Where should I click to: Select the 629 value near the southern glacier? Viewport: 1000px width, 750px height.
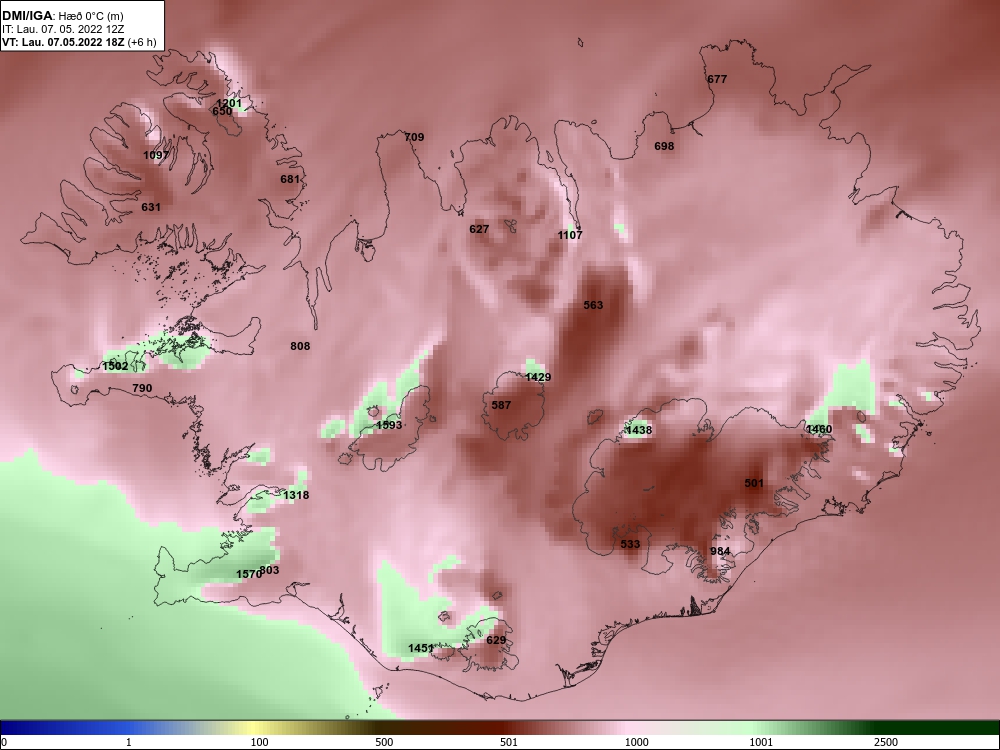click(x=496, y=640)
